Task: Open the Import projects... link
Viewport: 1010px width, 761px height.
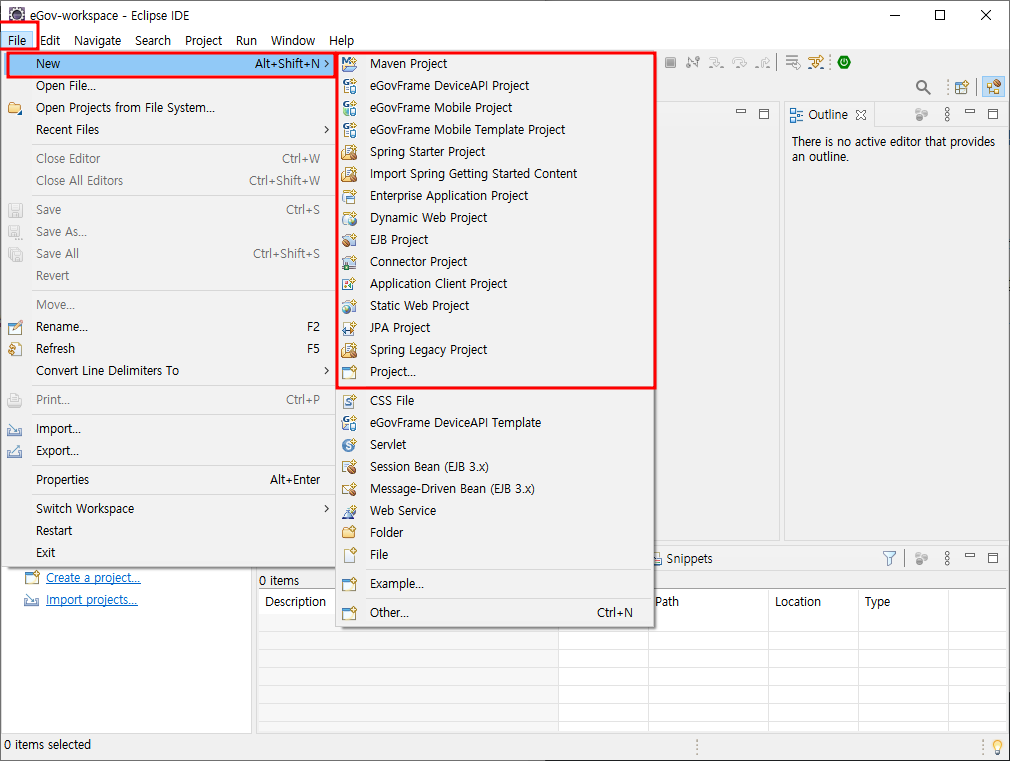Action: pos(91,600)
